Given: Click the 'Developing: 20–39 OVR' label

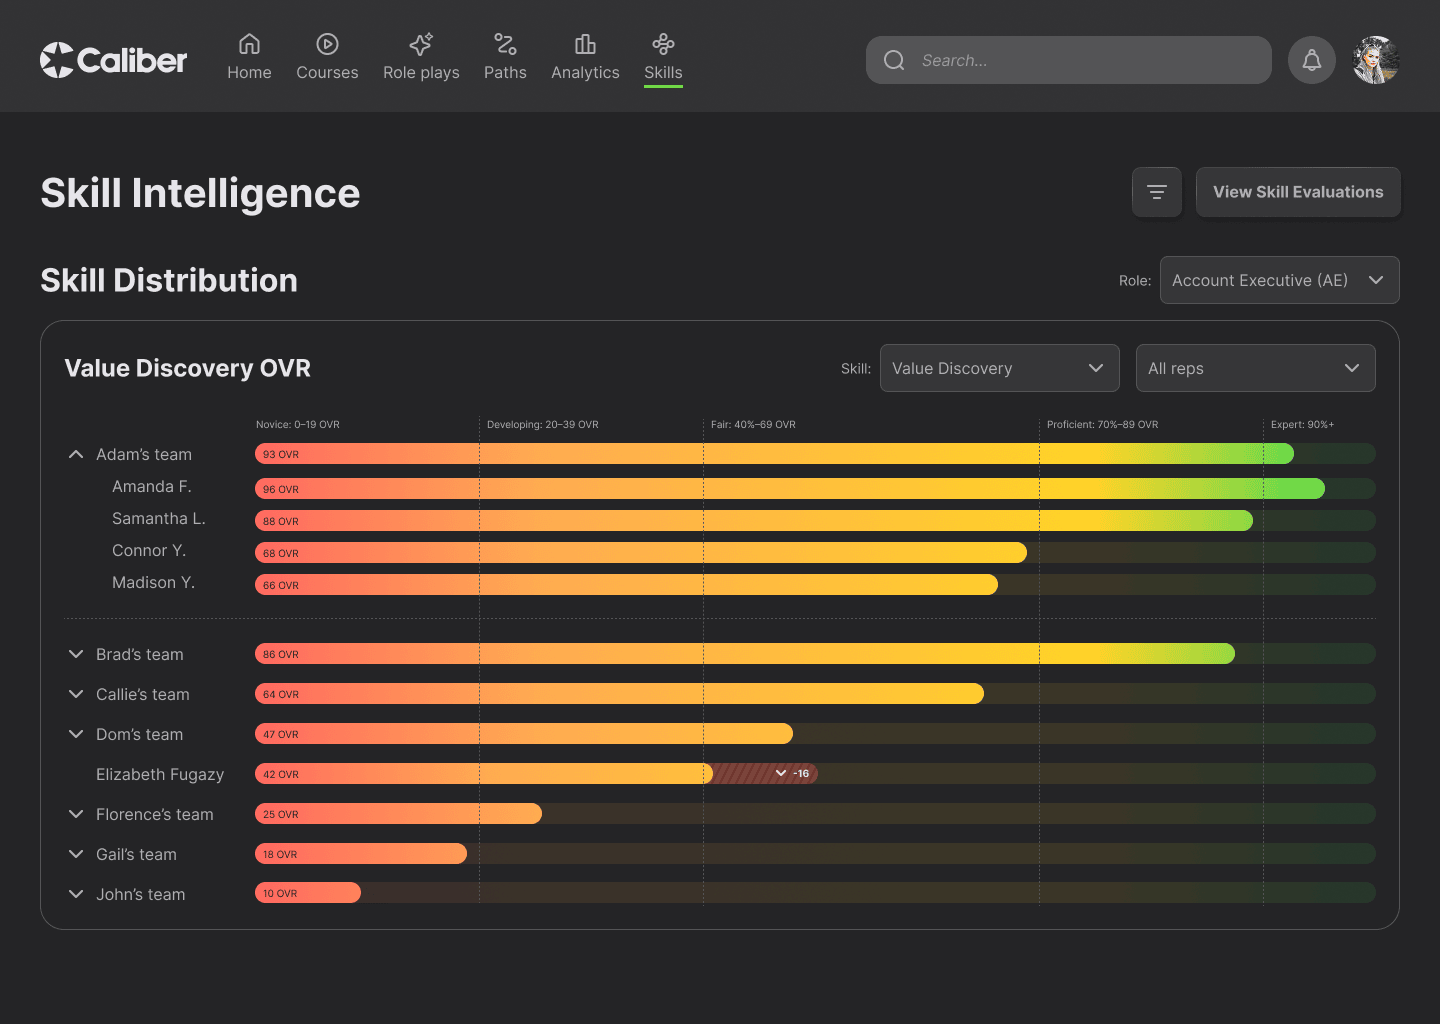Looking at the screenshot, I should click(543, 424).
